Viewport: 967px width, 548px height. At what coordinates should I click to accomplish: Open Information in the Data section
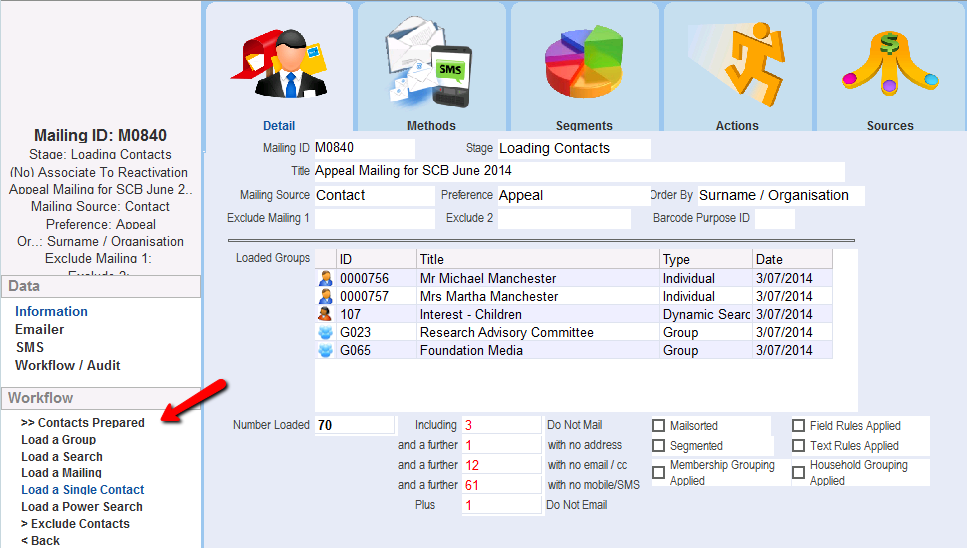(x=51, y=311)
